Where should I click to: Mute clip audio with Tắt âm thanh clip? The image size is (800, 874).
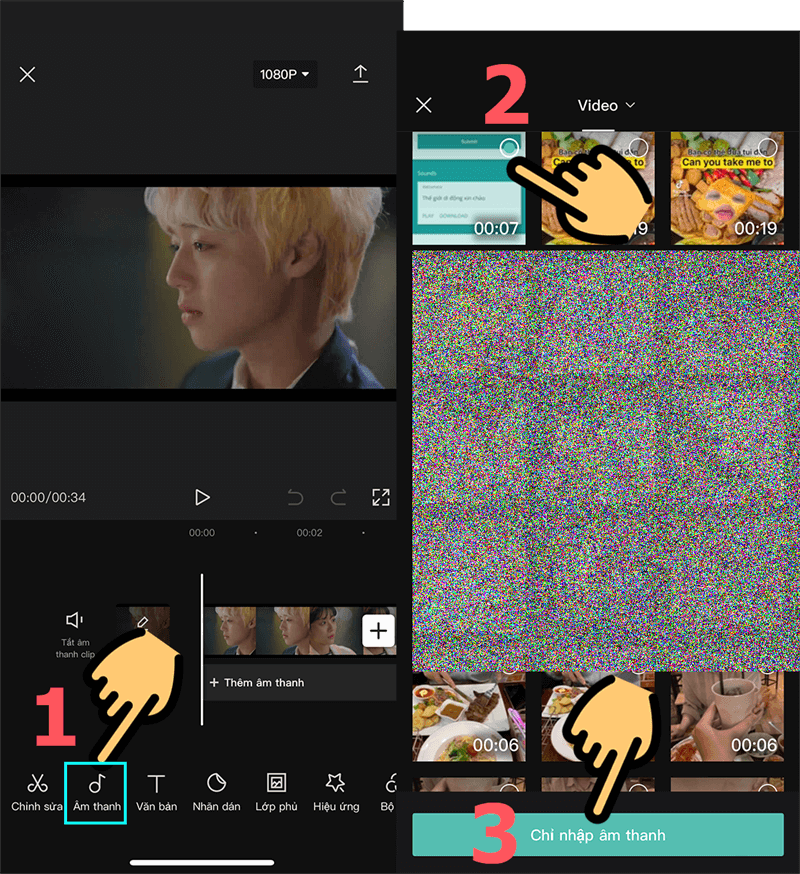(x=75, y=633)
